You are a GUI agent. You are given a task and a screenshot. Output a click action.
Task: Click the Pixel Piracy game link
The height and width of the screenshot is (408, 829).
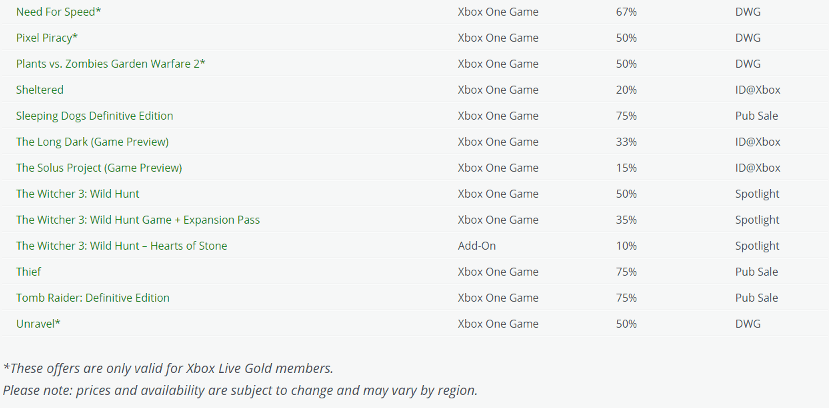(46, 38)
